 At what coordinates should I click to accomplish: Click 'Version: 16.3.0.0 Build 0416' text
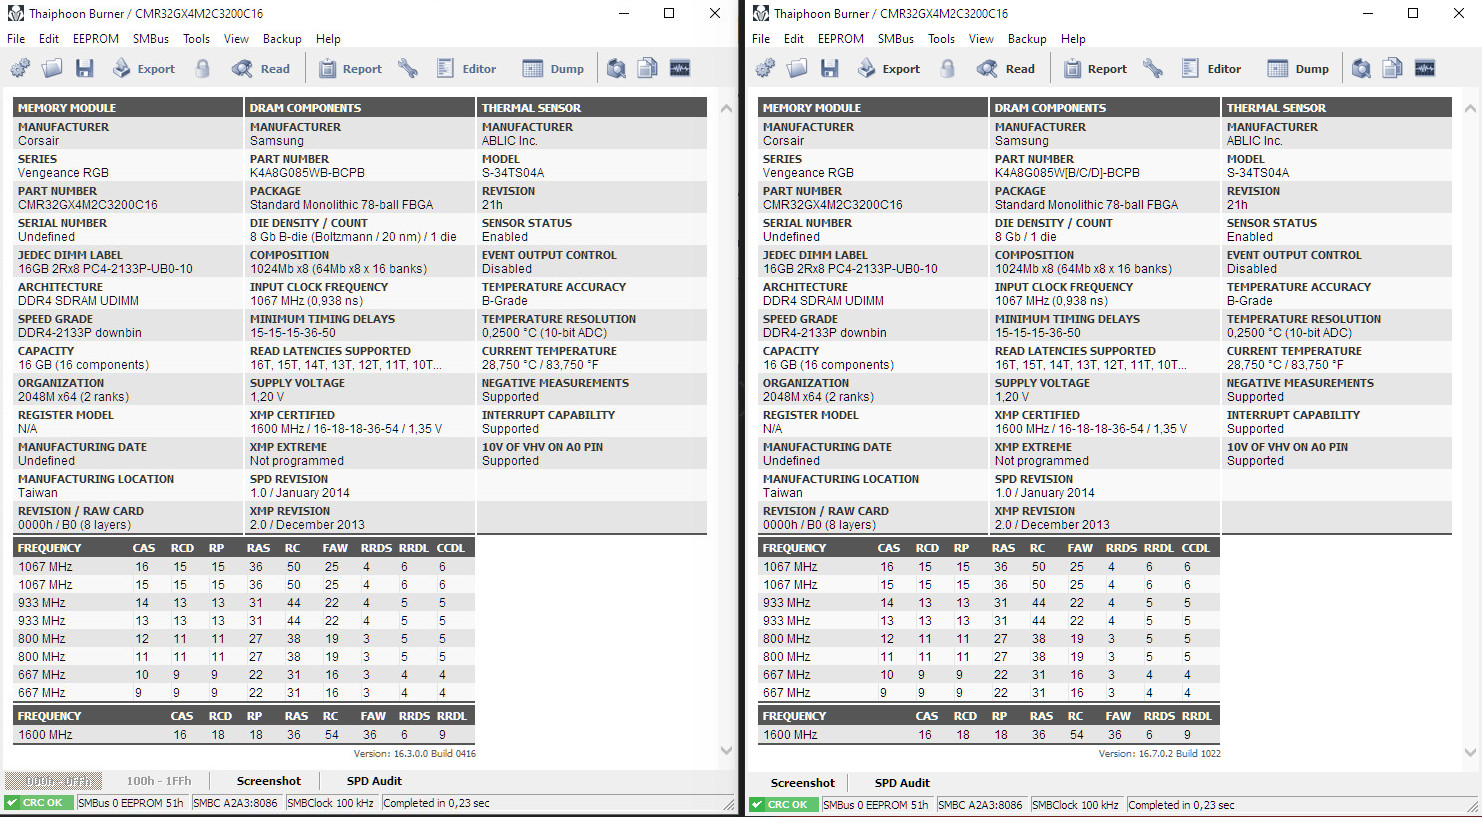pyautogui.click(x=414, y=754)
